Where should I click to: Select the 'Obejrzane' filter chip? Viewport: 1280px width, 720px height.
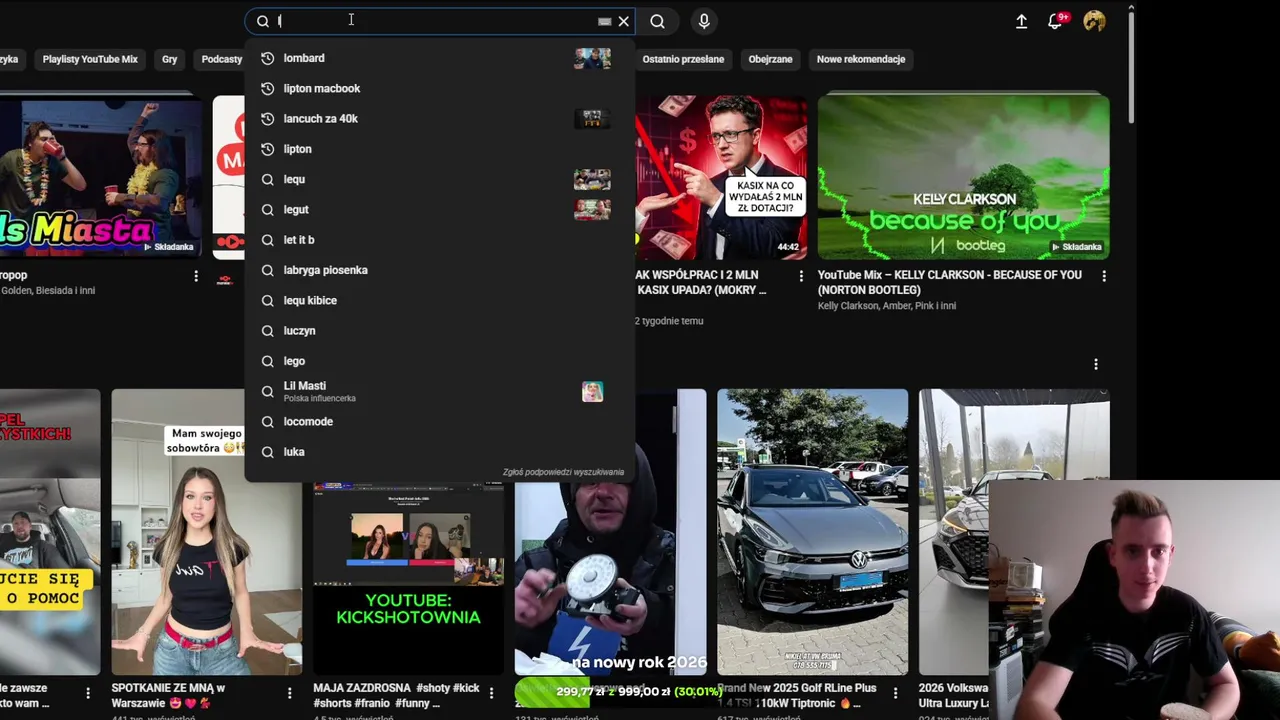[770, 59]
